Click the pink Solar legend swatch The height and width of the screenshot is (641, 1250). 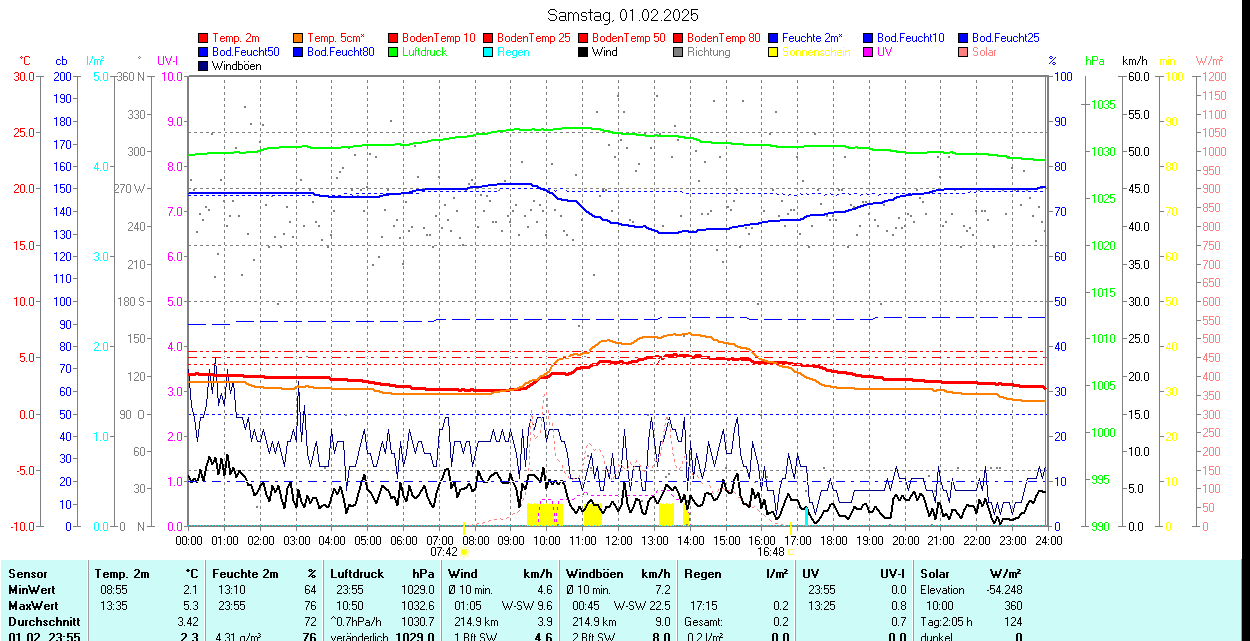pyautogui.click(x=964, y=52)
